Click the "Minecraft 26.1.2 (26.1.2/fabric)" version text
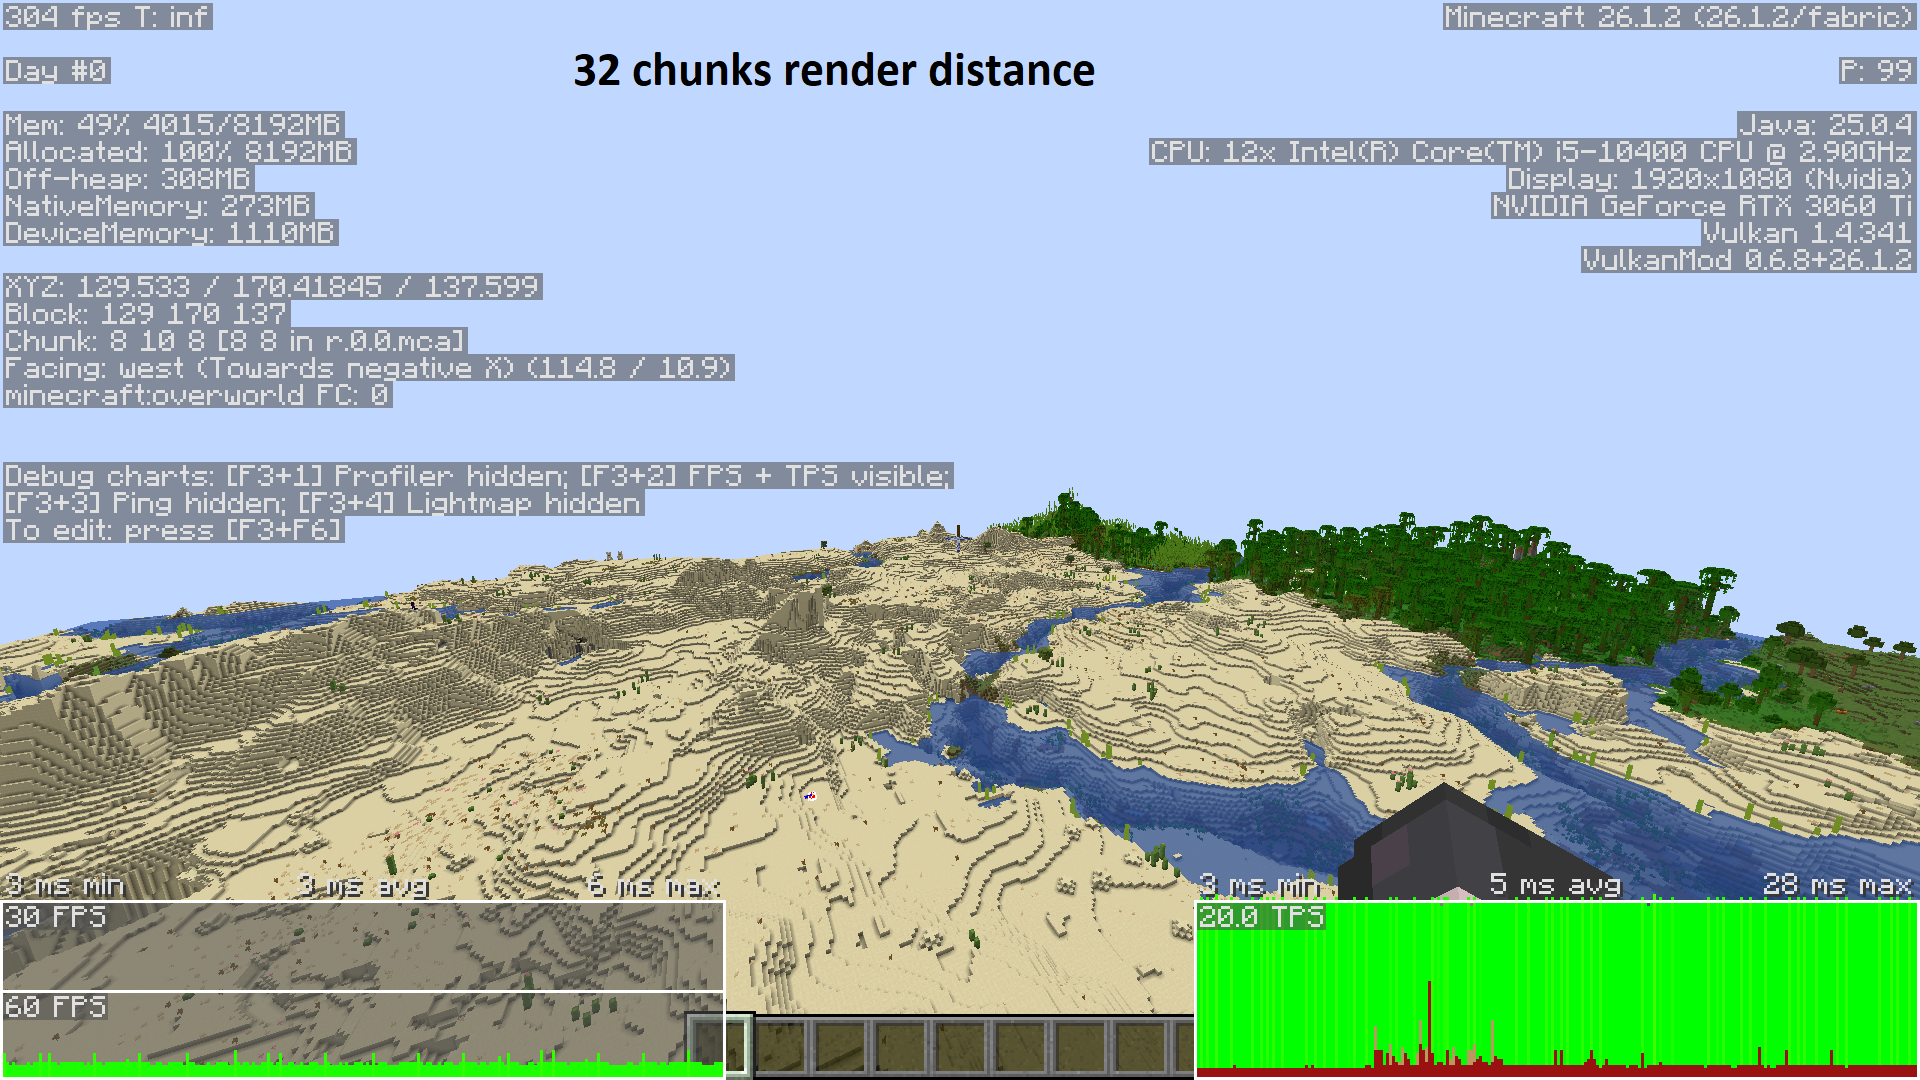 point(1680,17)
